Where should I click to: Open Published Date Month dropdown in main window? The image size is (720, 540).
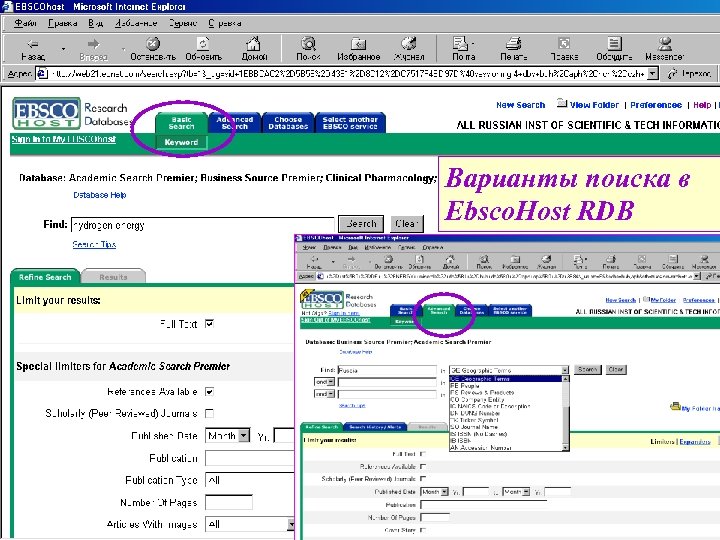tap(244, 435)
